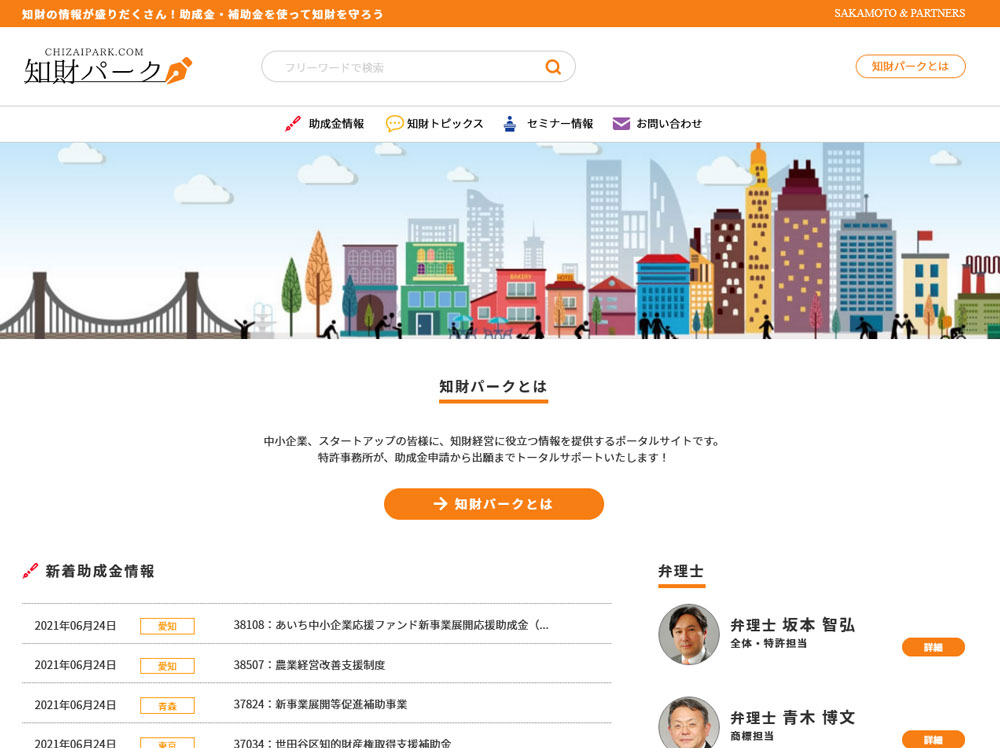Click the 知財パーク logo in the header
Image resolution: width=1000 pixels, height=748 pixels.
coord(107,66)
